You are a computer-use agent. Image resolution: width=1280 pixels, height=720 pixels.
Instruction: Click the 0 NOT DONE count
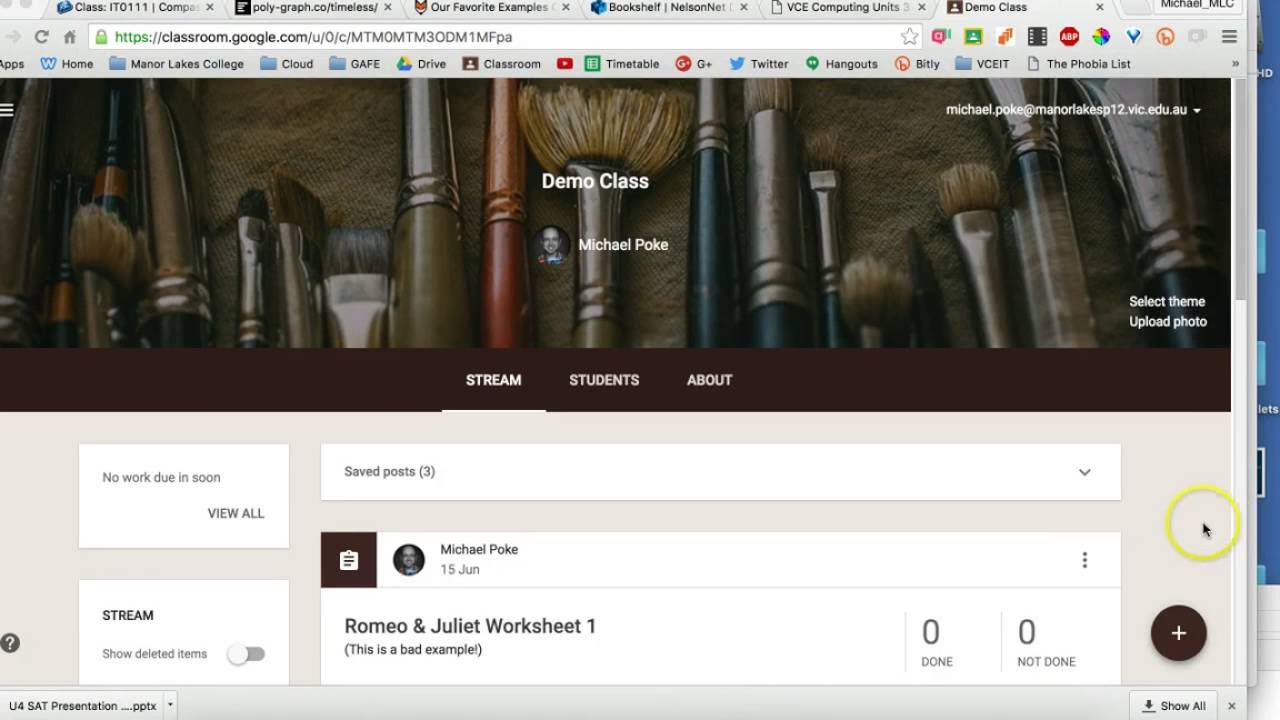tap(1046, 641)
